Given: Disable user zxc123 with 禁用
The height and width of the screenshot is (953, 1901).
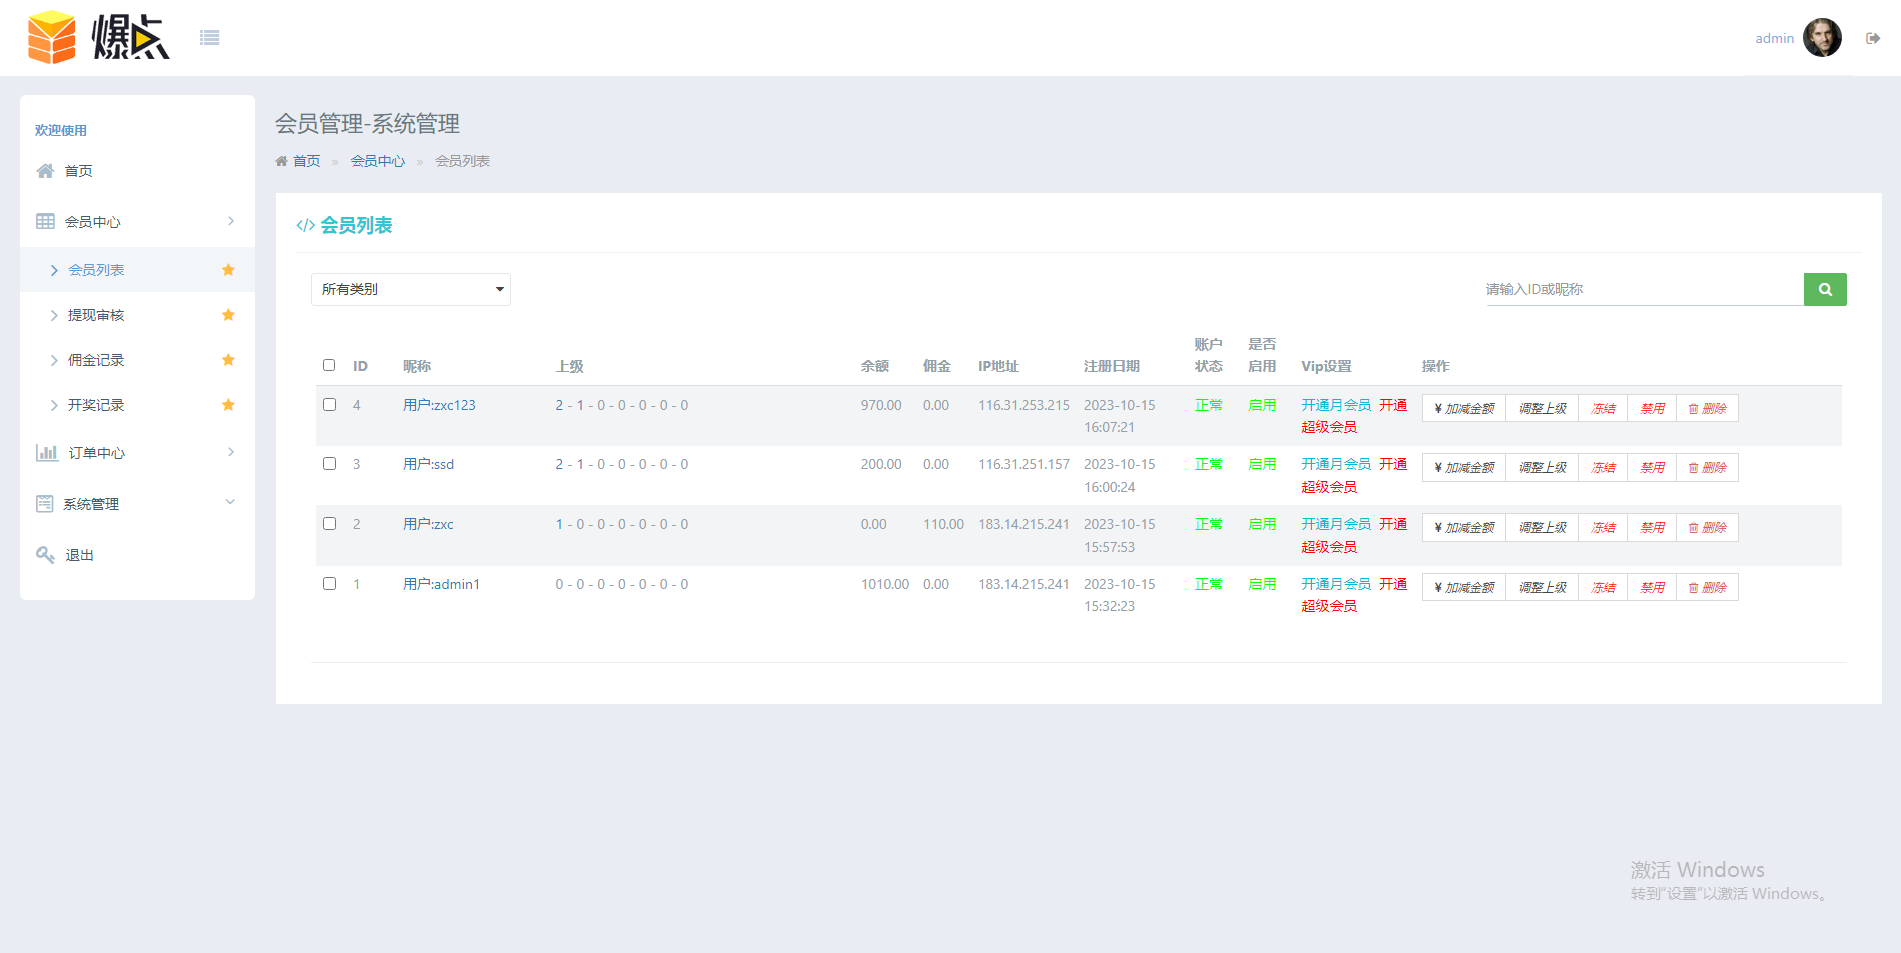Looking at the screenshot, I should [x=1652, y=408].
